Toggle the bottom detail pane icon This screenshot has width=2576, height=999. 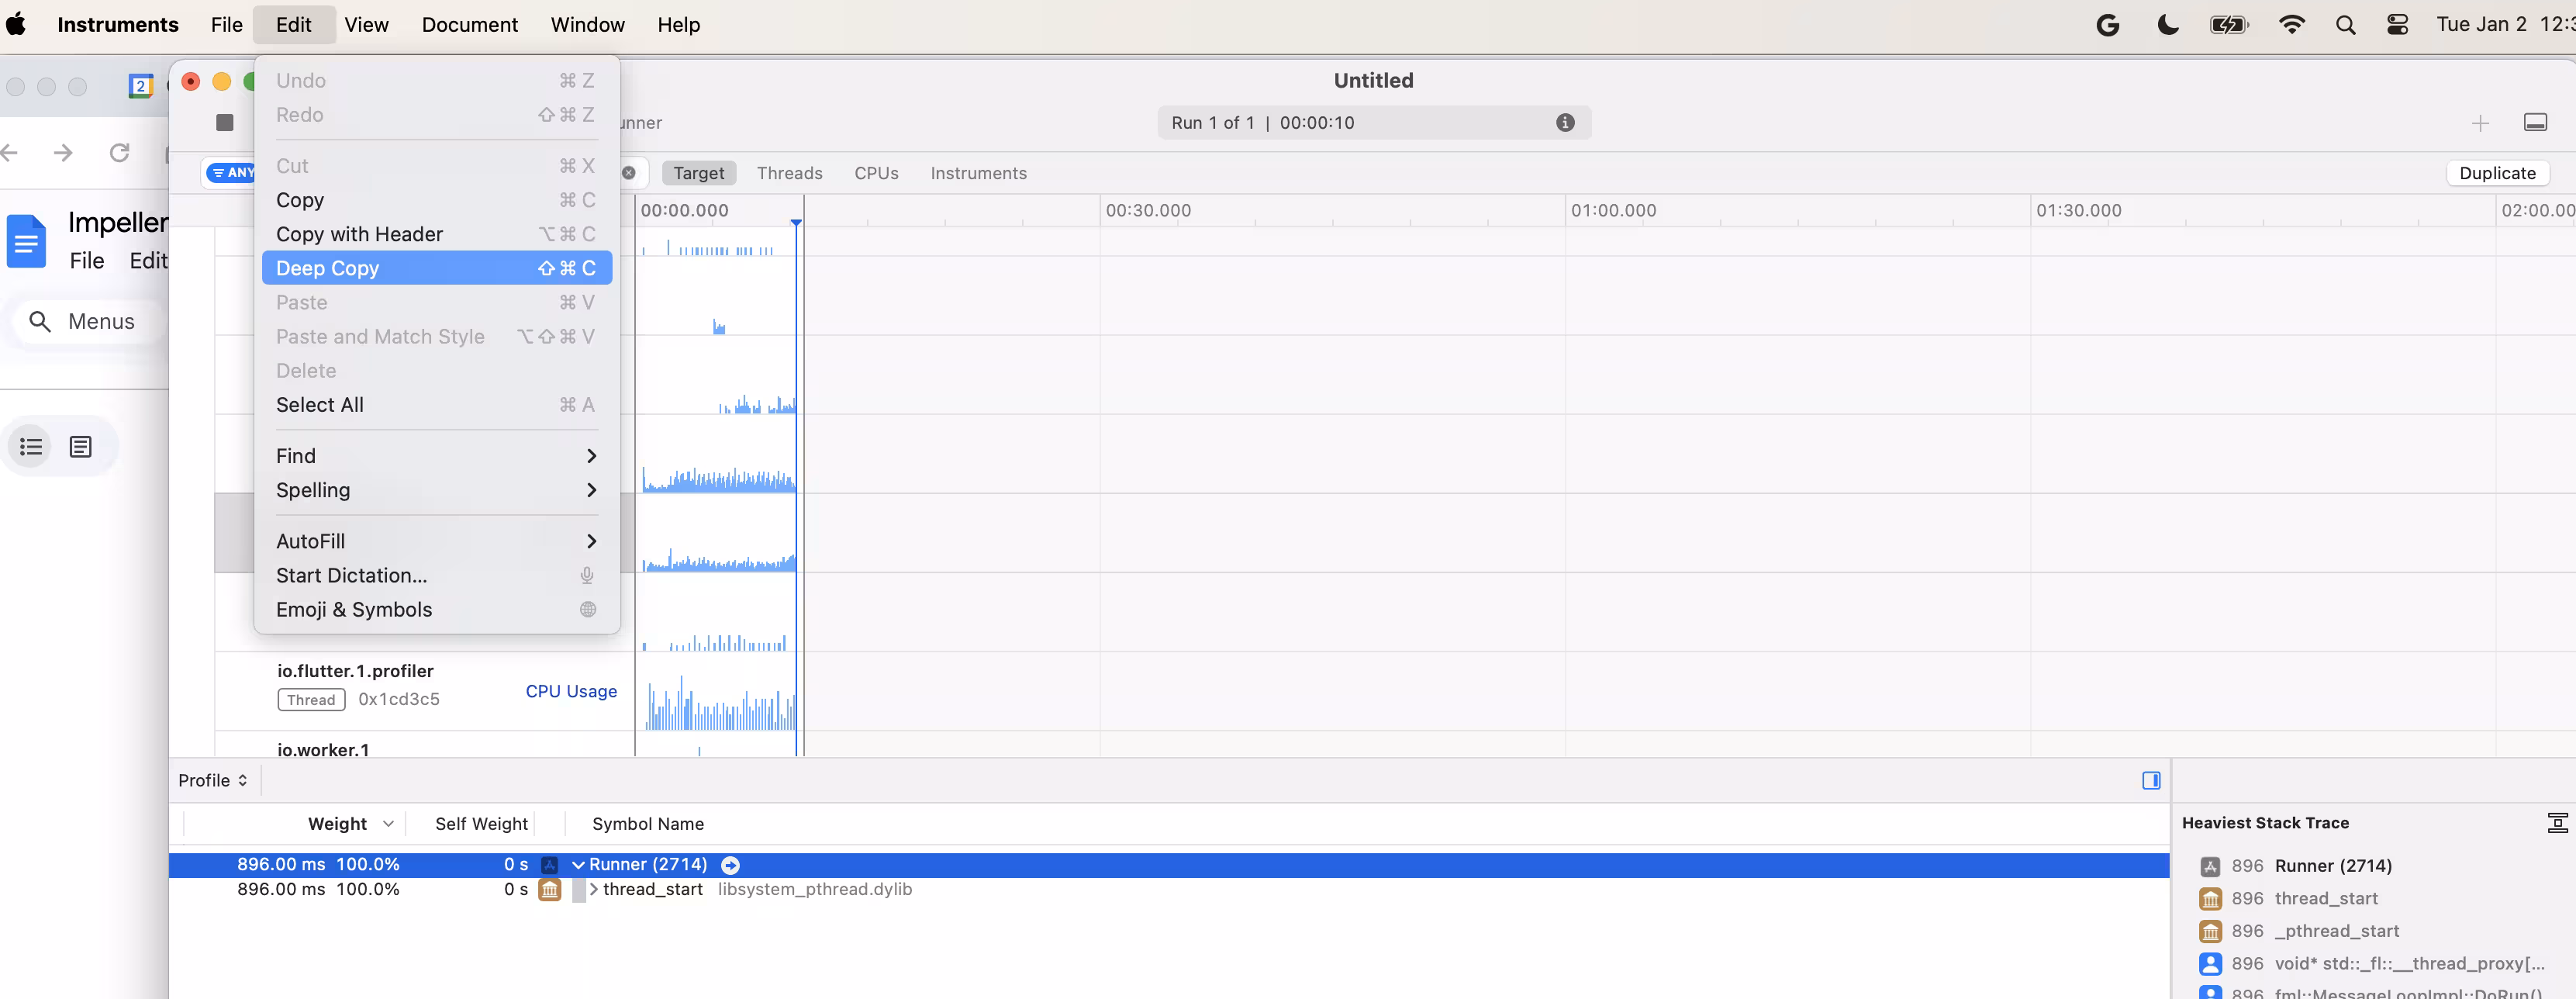(x=2535, y=122)
